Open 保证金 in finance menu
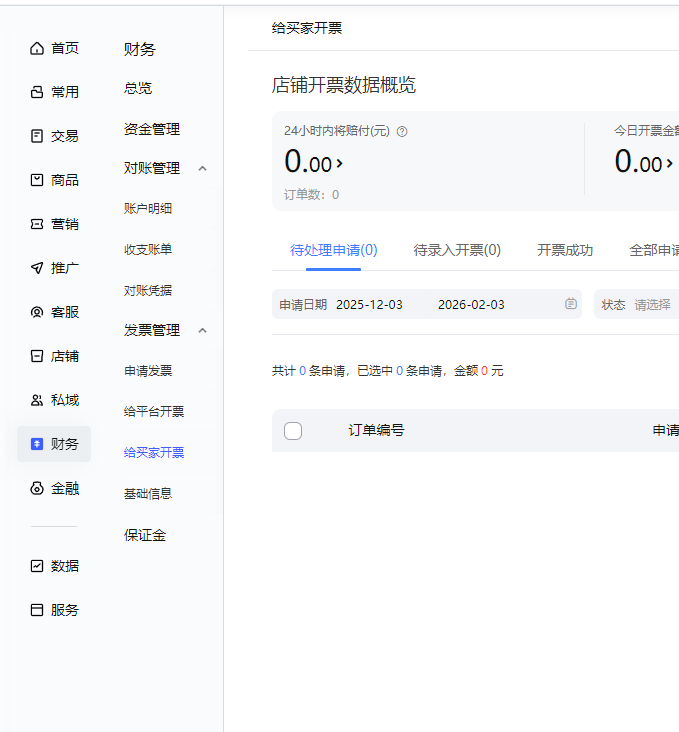 point(145,535)
